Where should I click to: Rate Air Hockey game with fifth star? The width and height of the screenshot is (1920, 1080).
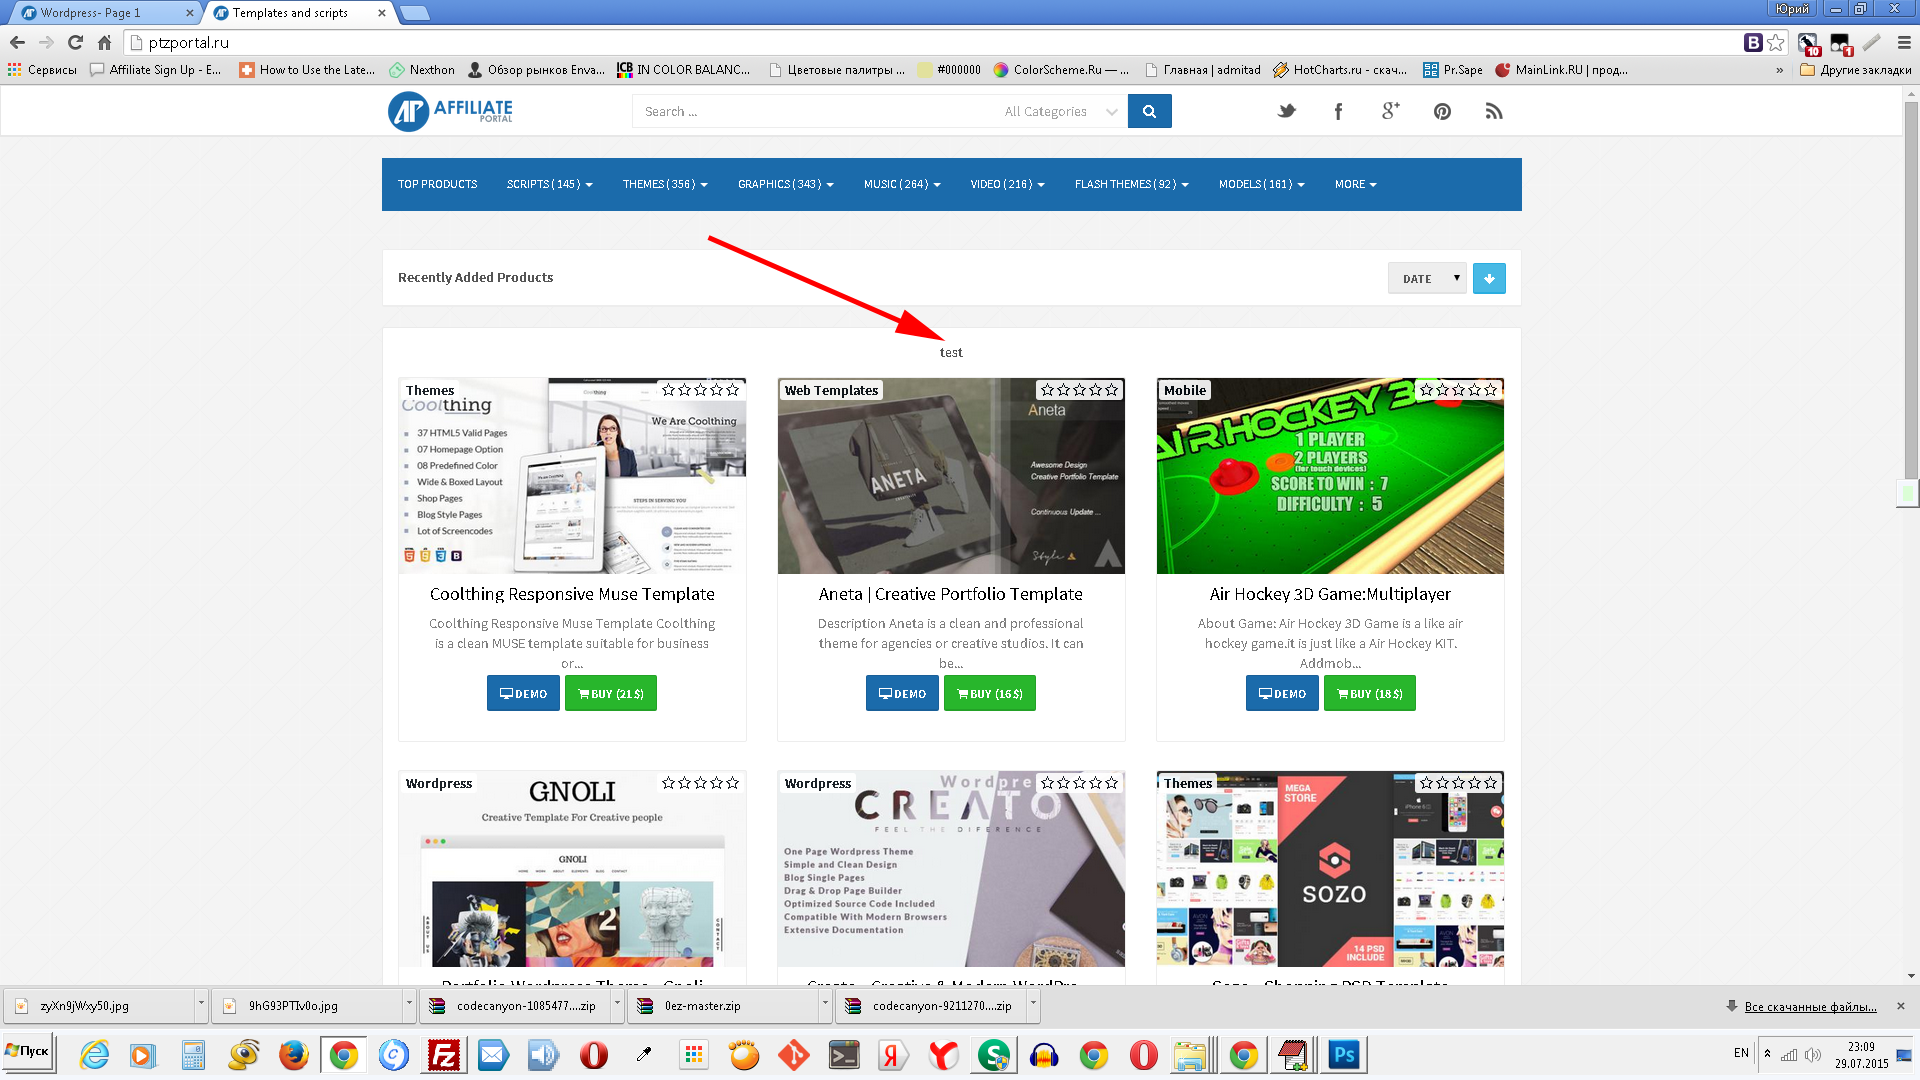coord(1491,390)
